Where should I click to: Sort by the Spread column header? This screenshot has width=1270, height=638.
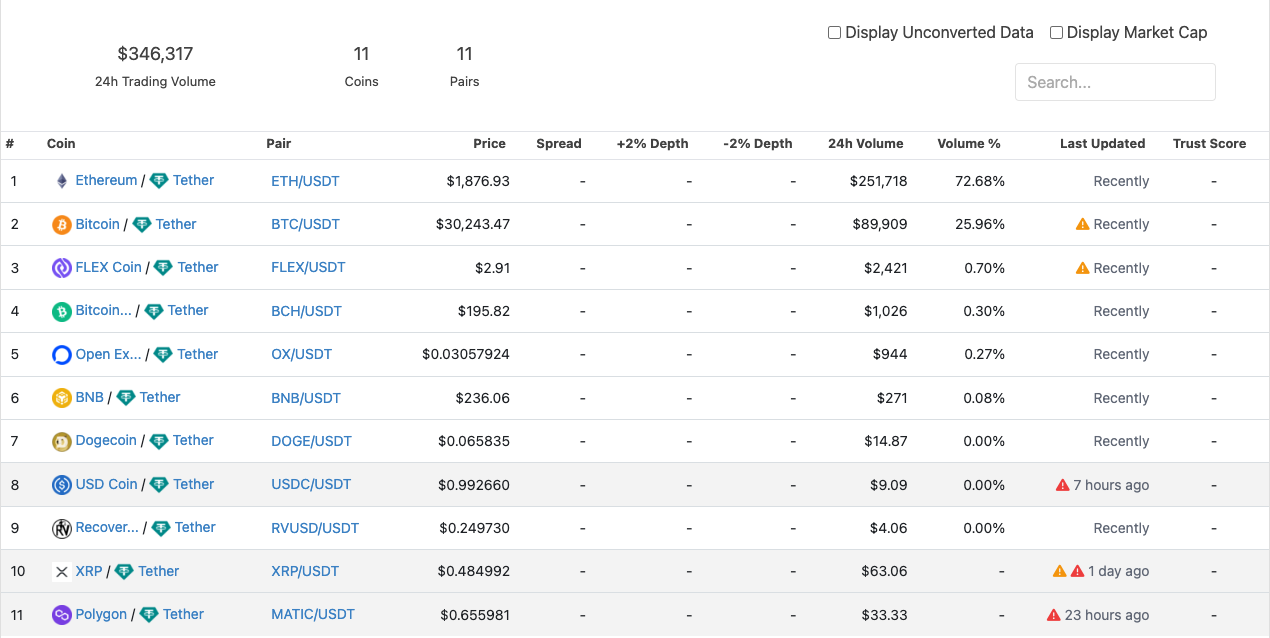tap(558, 144)
